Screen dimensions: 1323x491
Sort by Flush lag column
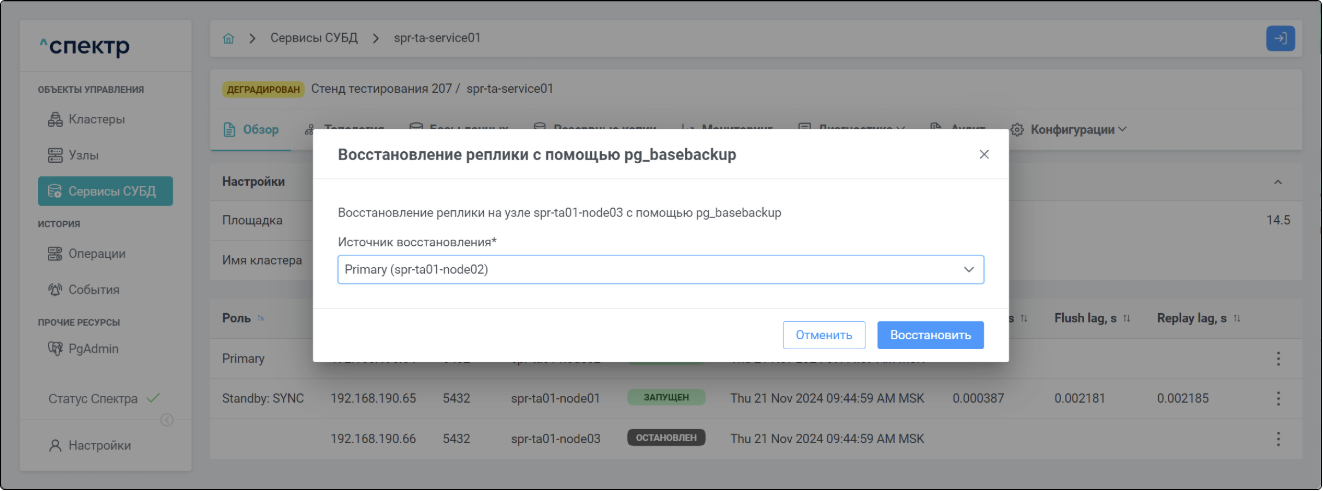coord(1092,318)
